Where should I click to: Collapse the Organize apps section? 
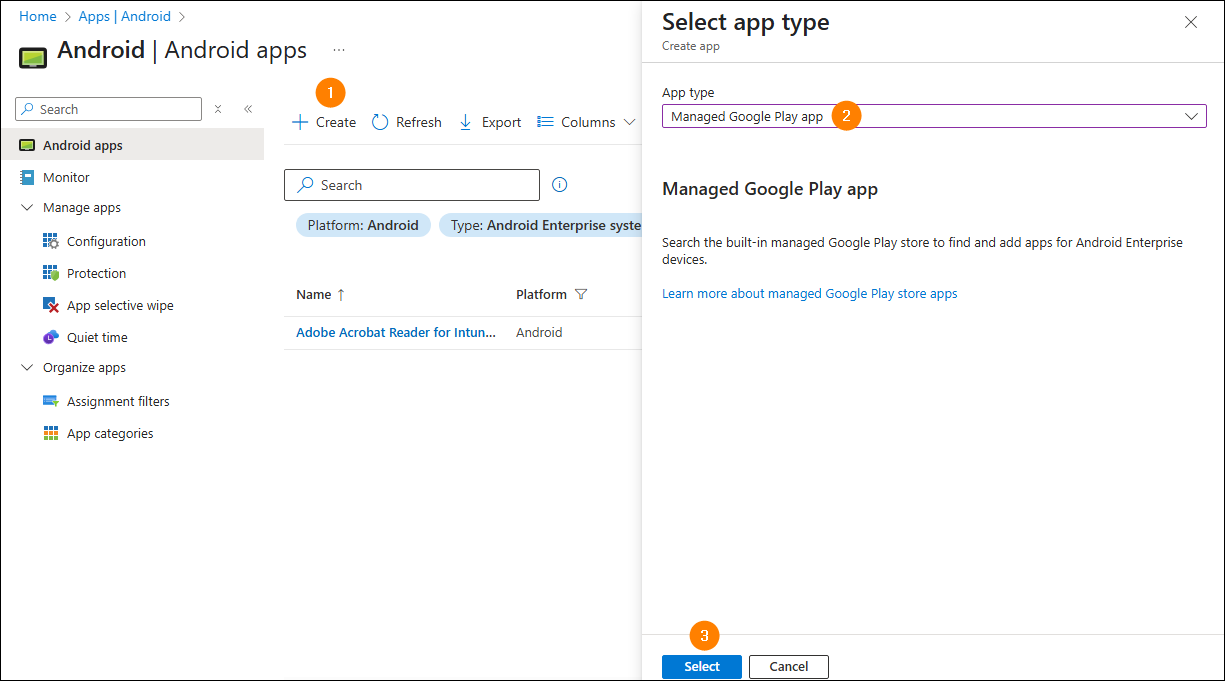click(x=27, y=367)
